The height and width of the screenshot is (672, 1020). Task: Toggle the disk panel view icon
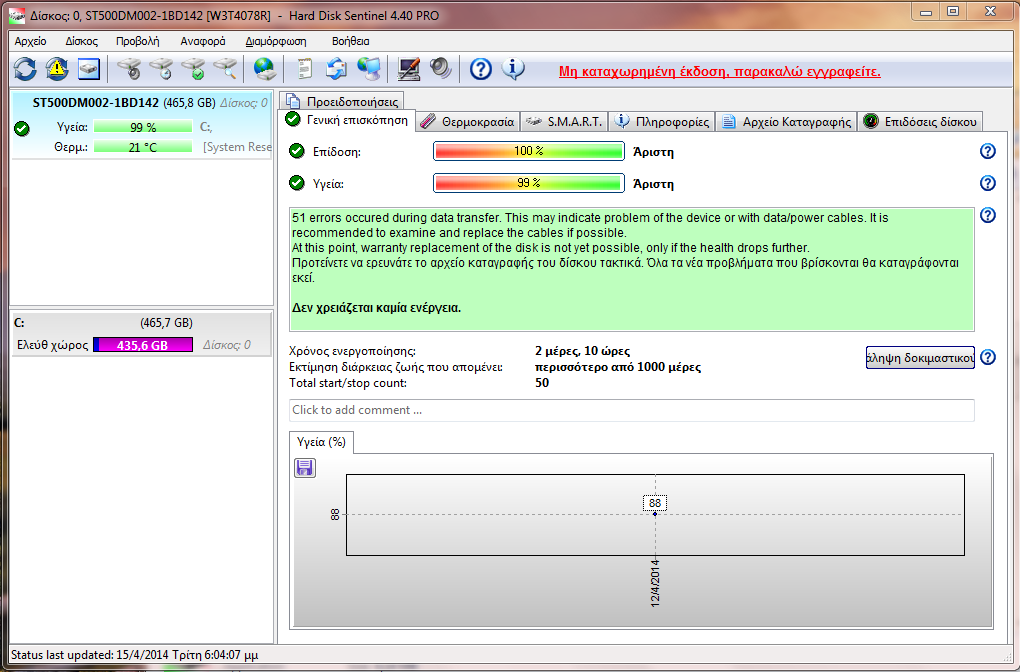[88, 69]
